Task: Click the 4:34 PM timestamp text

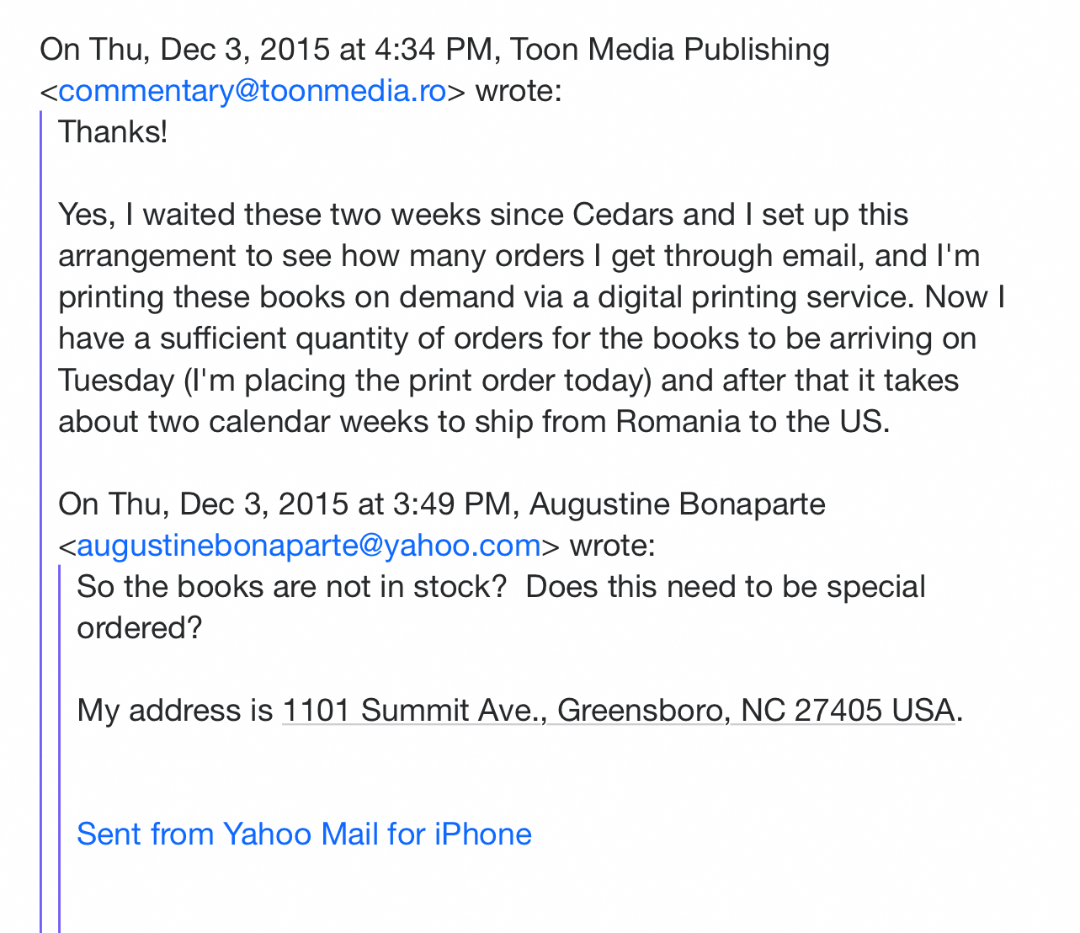Action: 433,50
